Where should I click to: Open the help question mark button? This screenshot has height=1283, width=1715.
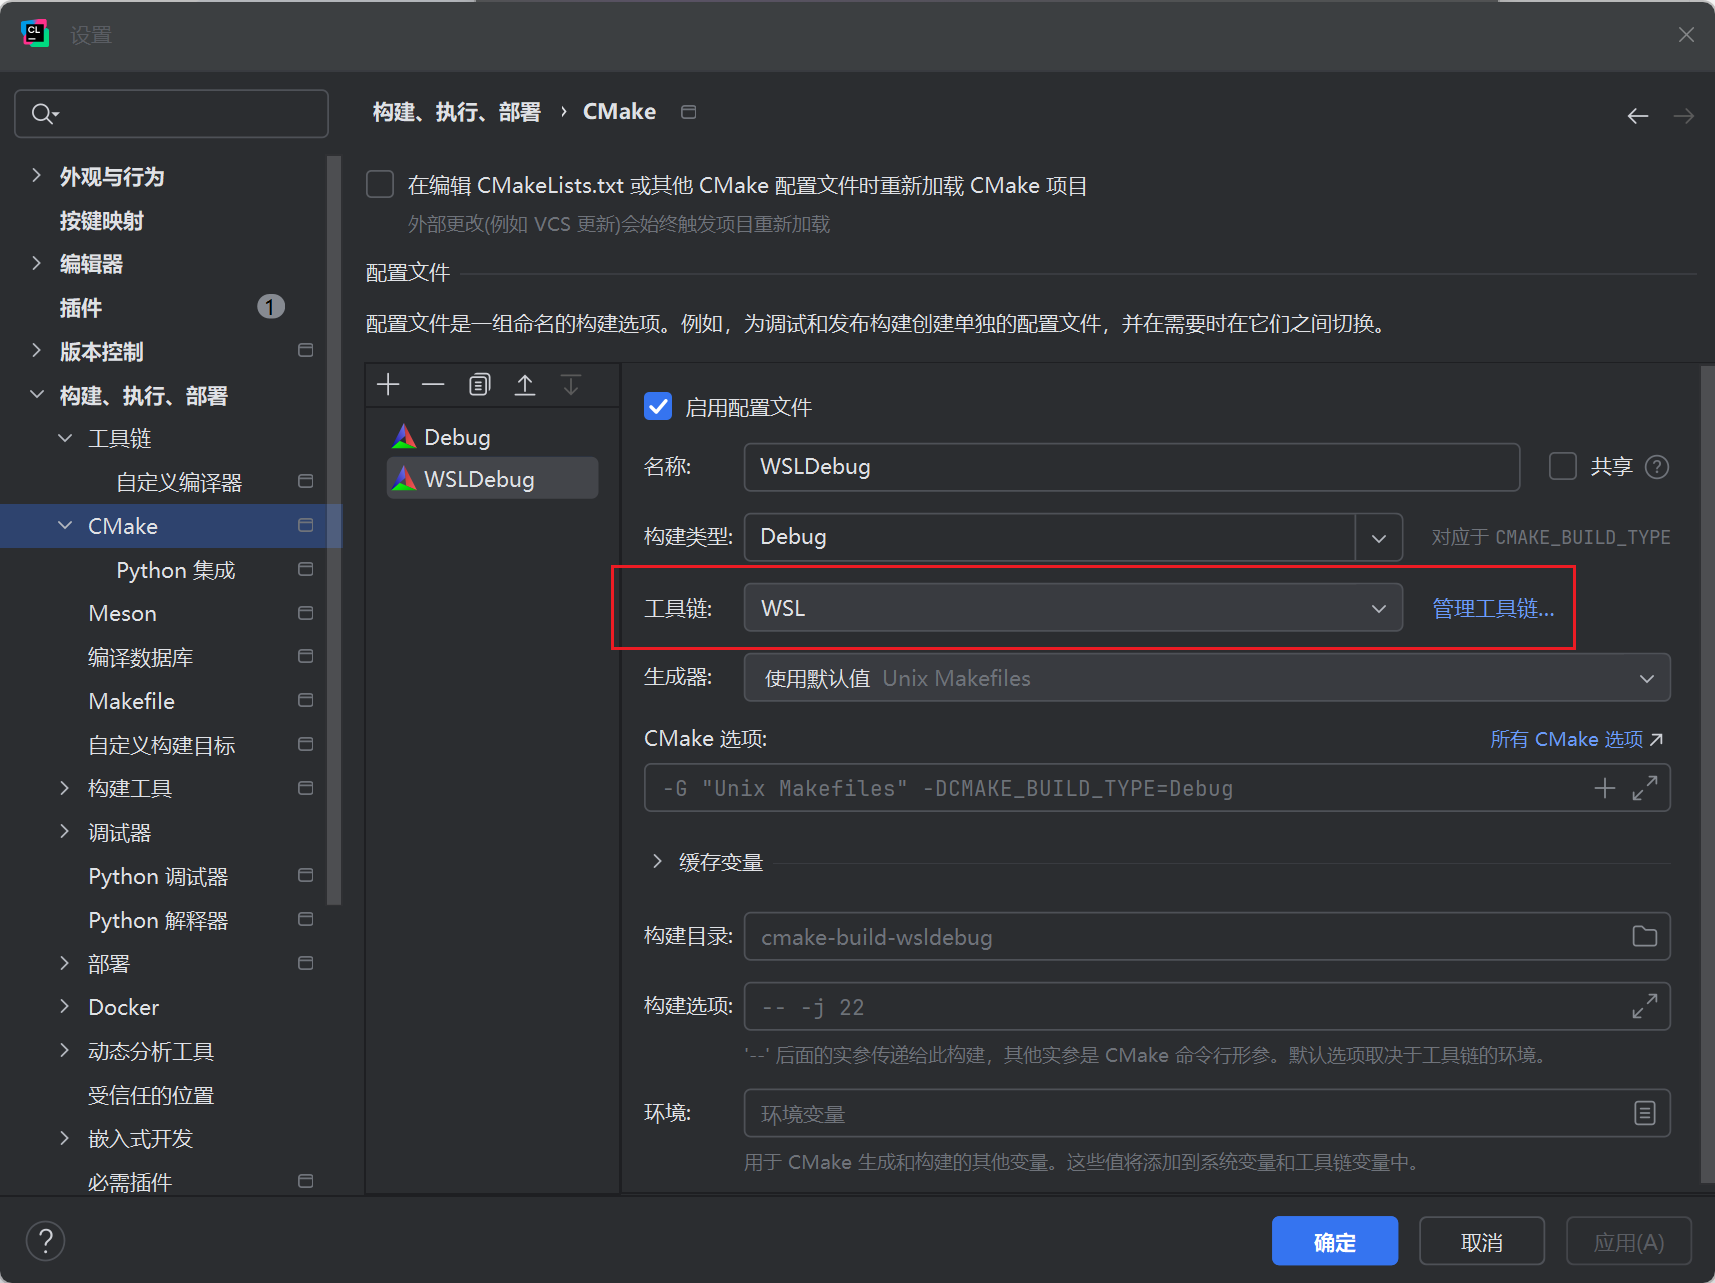point(45,1241)
